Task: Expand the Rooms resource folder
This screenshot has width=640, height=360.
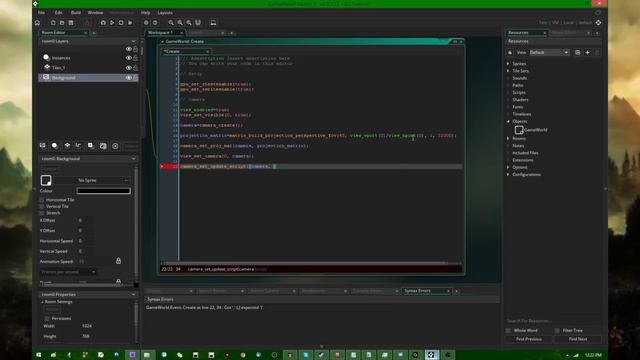Action: 508,139
